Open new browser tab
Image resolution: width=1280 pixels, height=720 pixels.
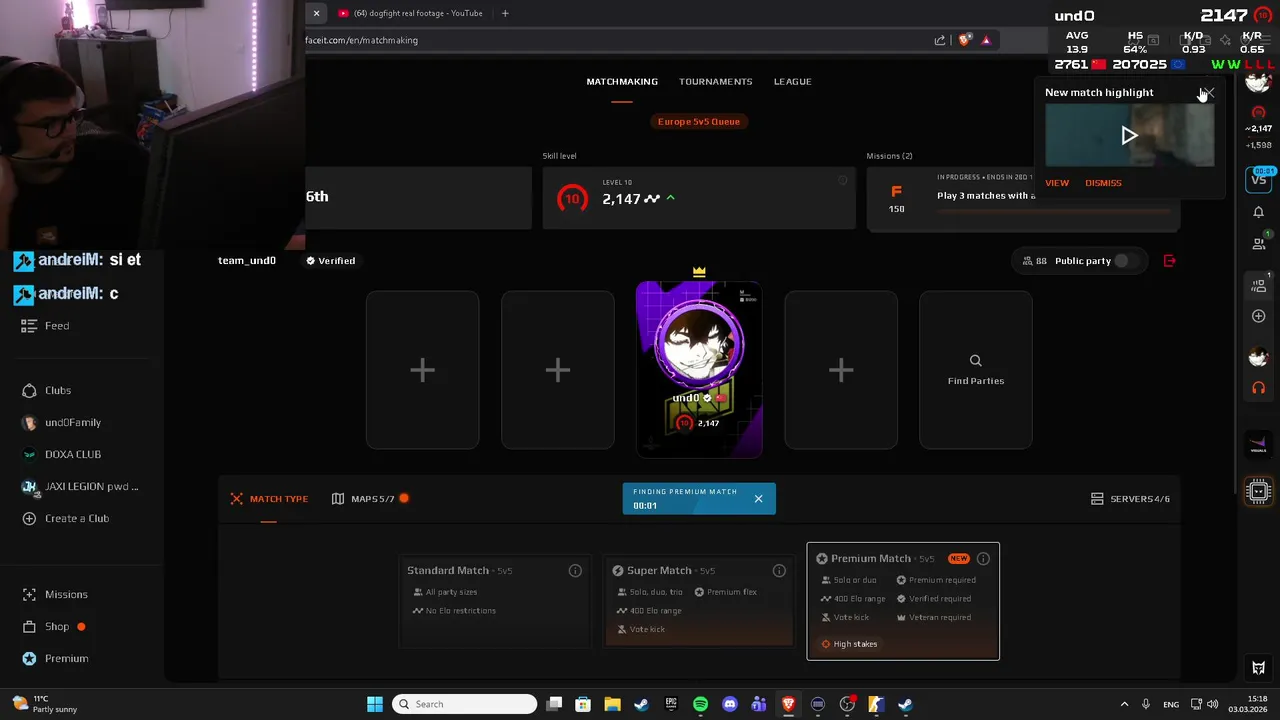pyautogui.click(x=505, y=13)
